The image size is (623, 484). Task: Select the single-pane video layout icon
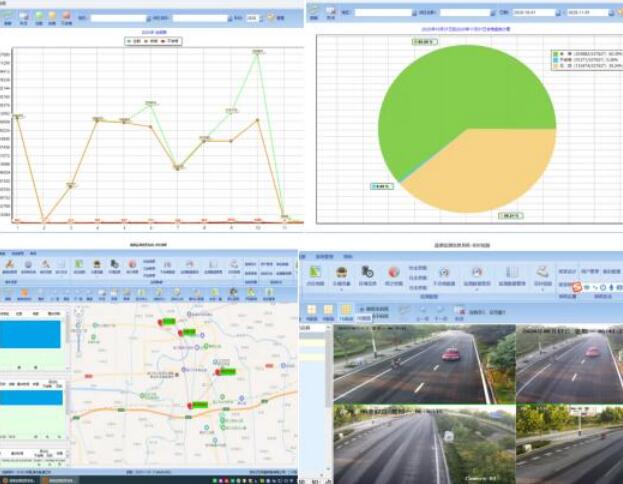pos(309,309)
